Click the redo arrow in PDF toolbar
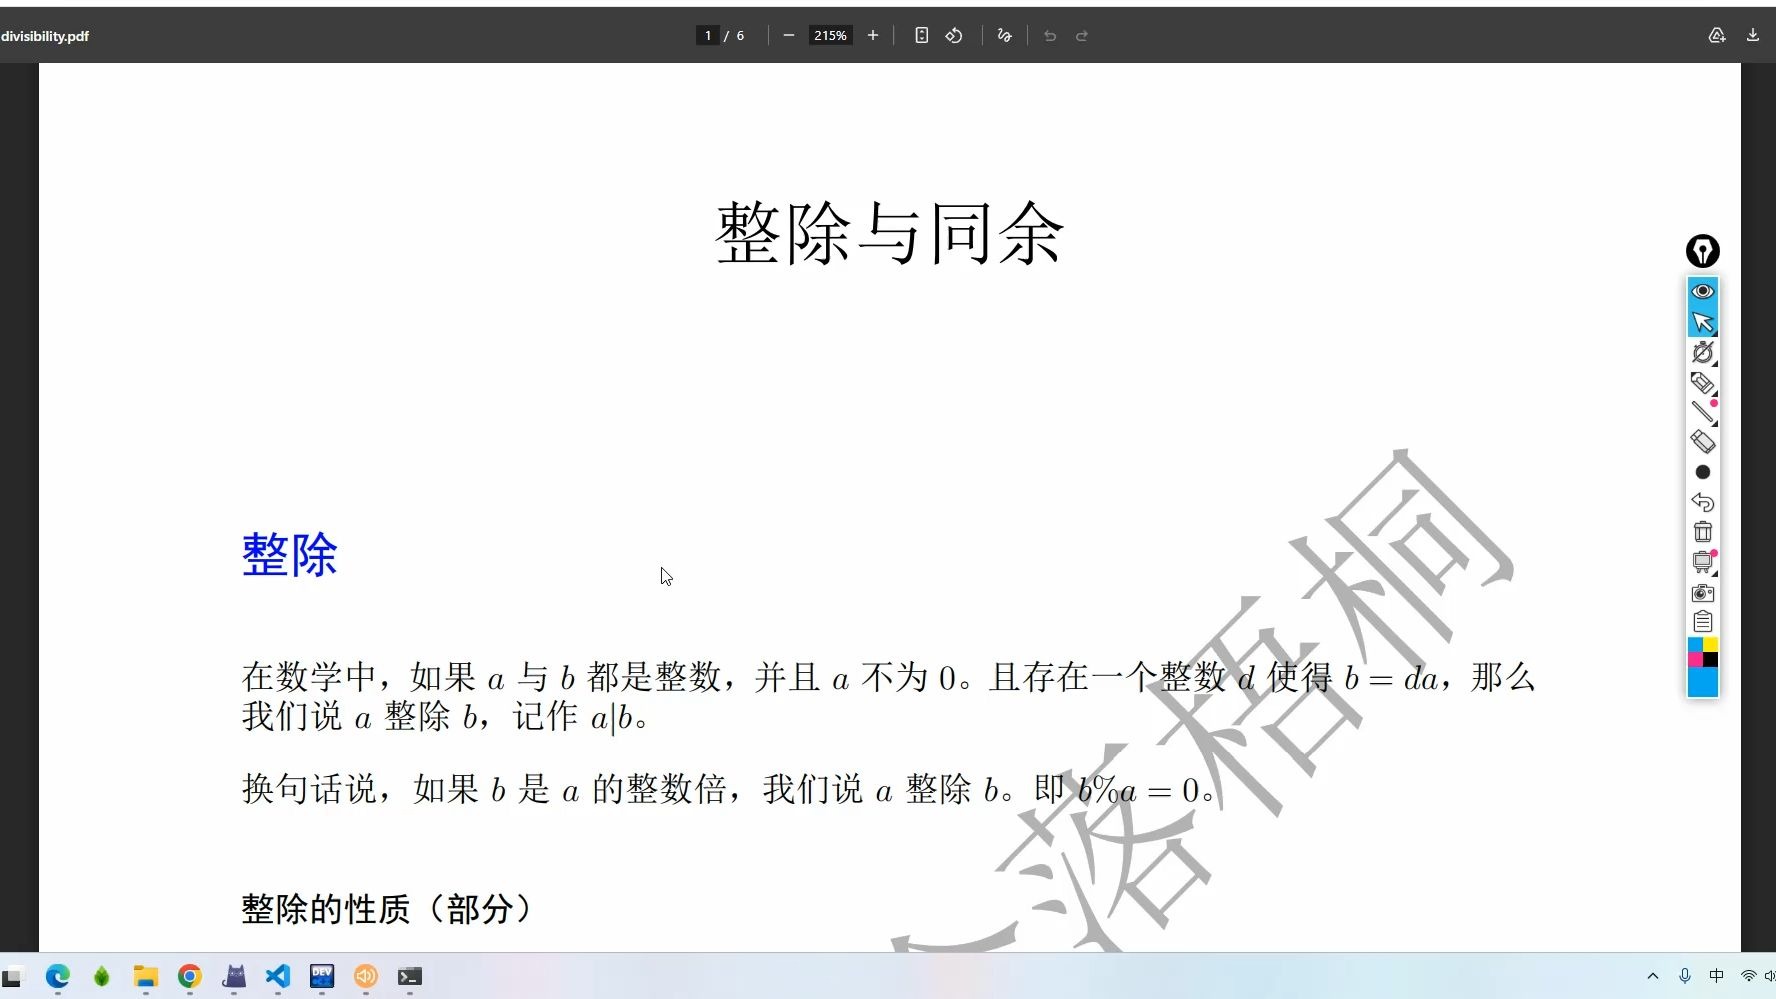 click(x=1082, y=36)
